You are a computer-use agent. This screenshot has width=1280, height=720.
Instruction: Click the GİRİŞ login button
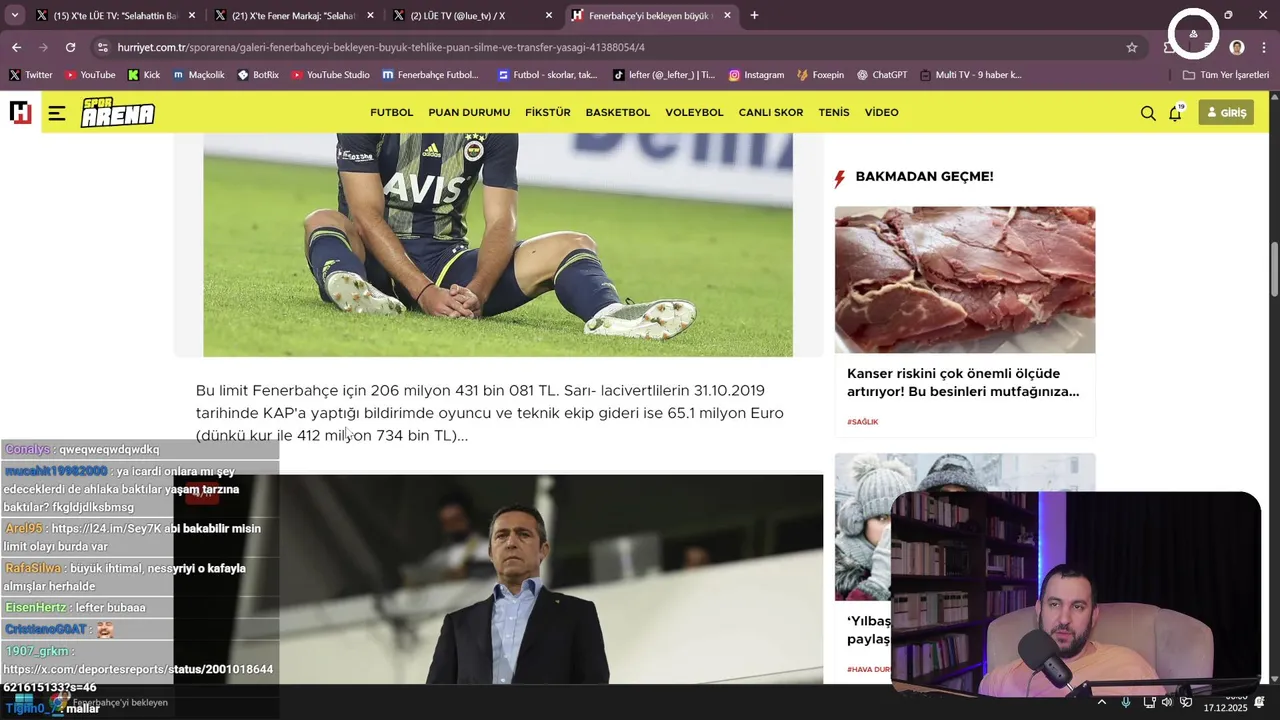[x=1226, y=113]
